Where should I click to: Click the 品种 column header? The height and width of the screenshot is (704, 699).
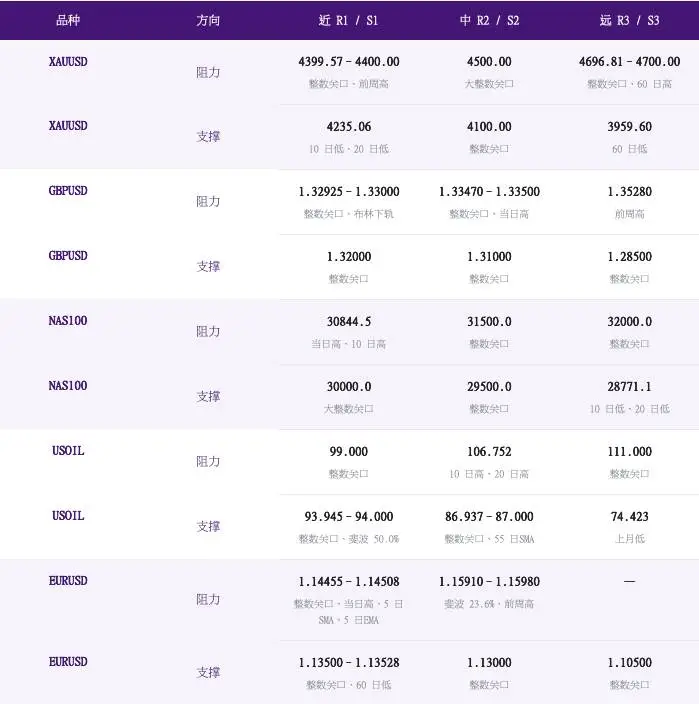click(x=68, y=20)
